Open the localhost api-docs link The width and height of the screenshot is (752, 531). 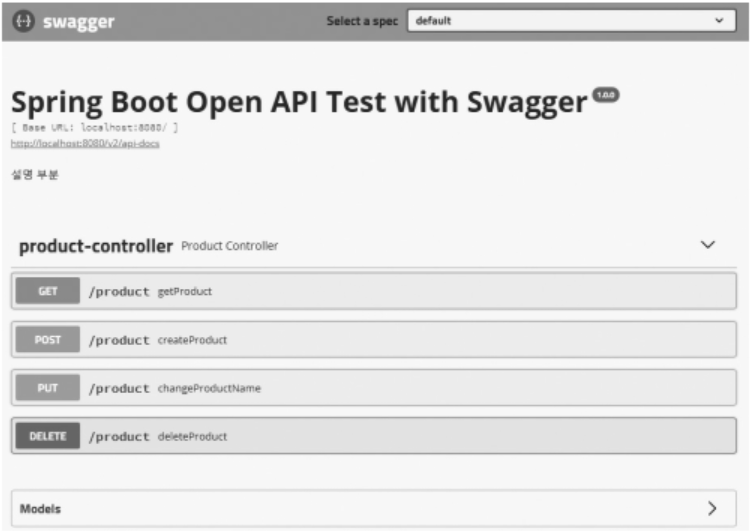pos(85,143)
